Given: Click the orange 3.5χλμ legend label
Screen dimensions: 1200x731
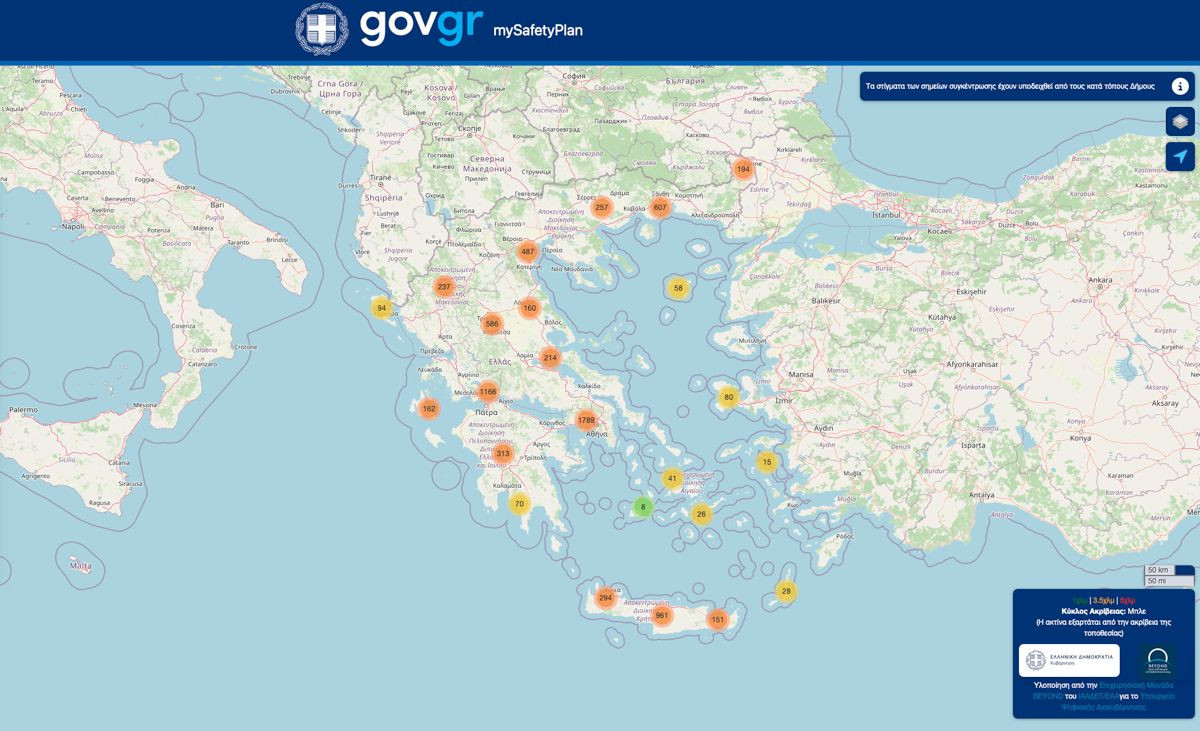Looking at the screenshot, I should [1103, 600].
